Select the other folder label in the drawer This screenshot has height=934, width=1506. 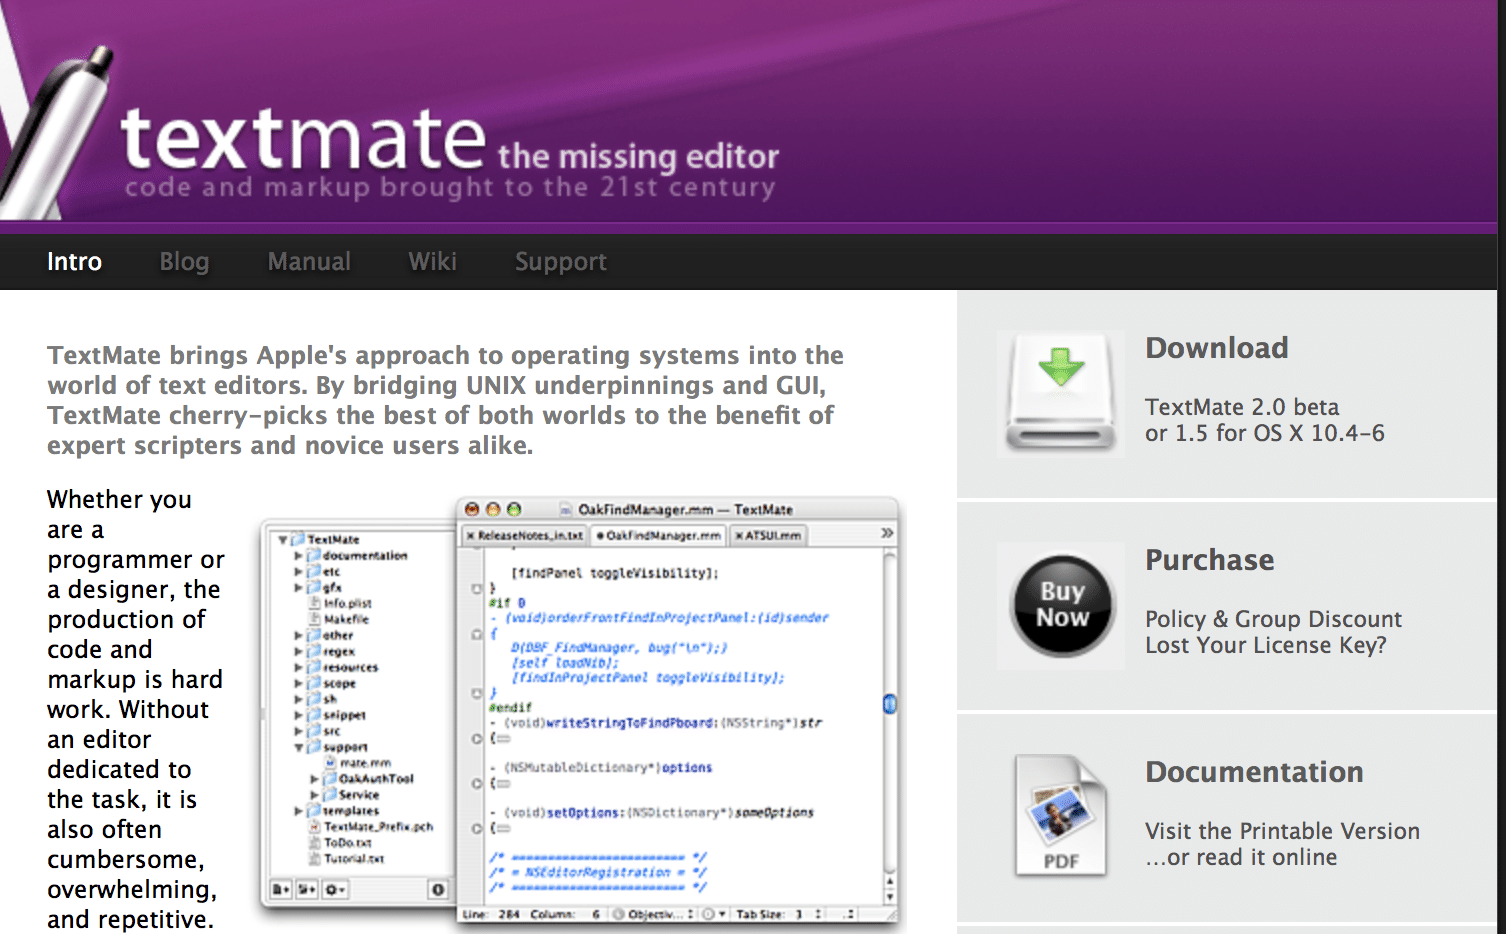[x=338, y=635]
